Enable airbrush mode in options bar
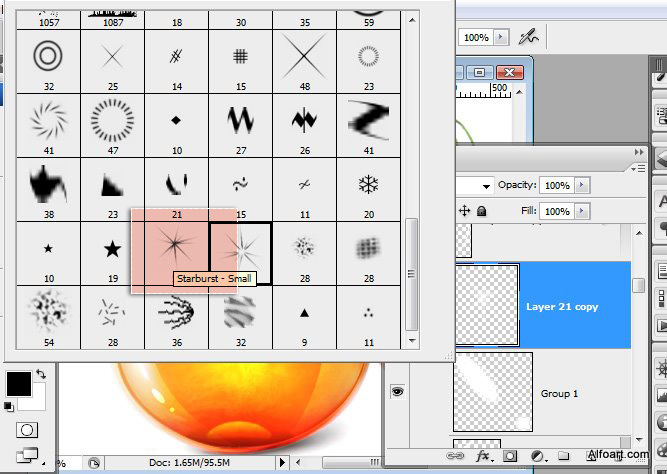The image size is (667, 474). (529, 37)
